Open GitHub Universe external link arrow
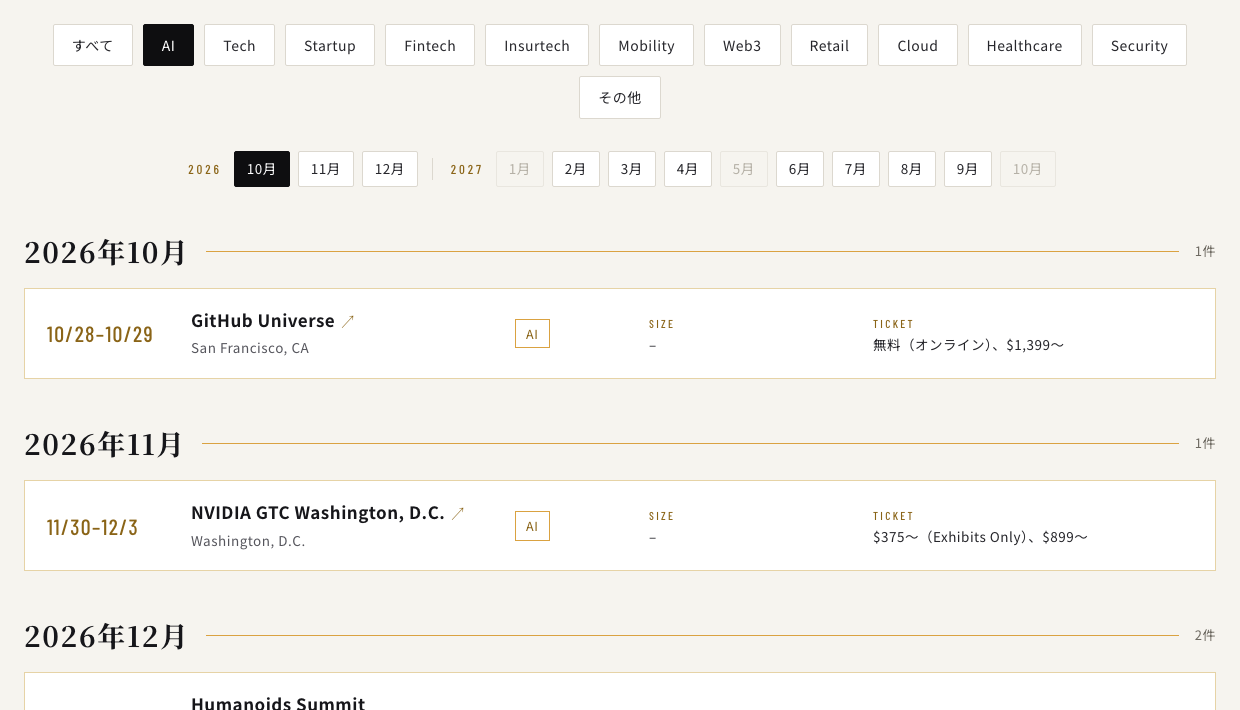 click(348, 321)
